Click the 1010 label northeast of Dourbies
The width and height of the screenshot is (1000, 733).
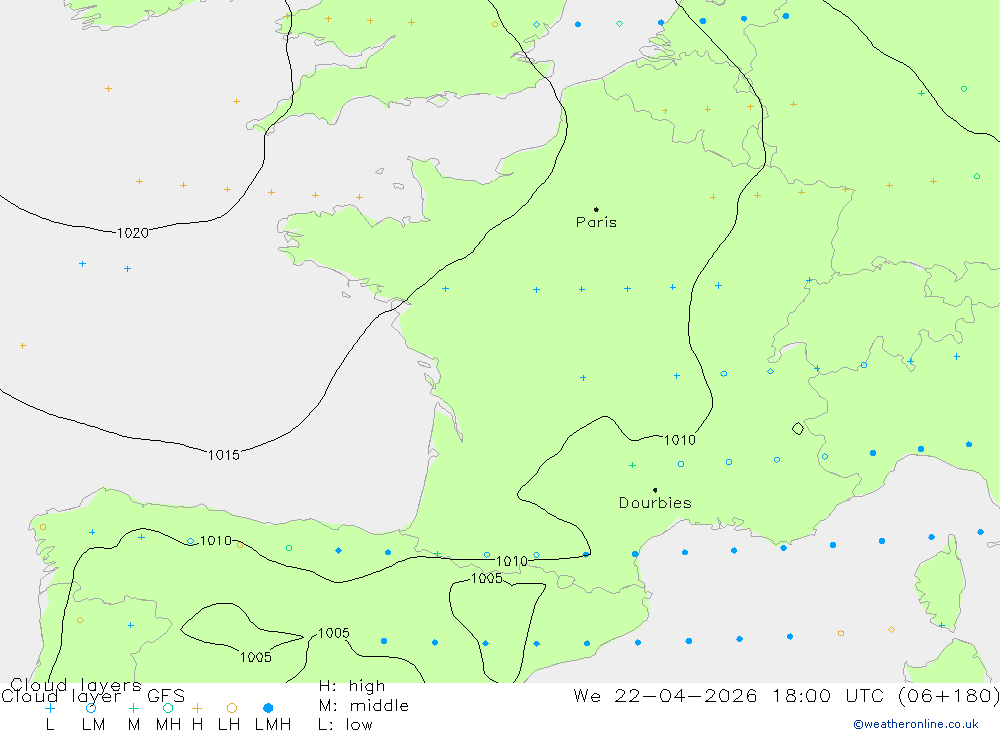(x=680, y=440)
